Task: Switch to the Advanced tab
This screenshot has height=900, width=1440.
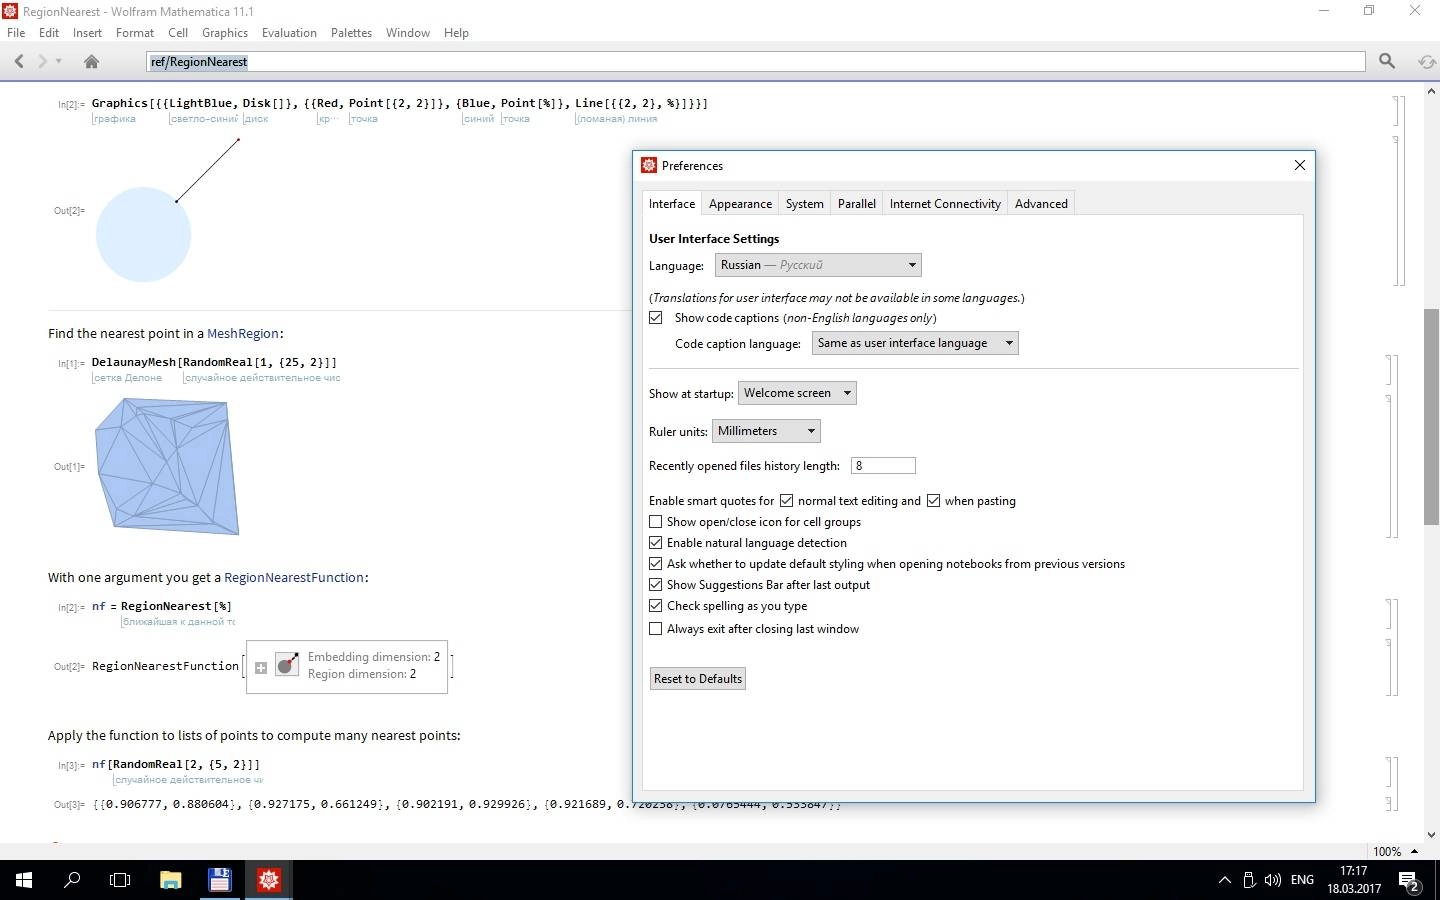Action: [1041, 203]
